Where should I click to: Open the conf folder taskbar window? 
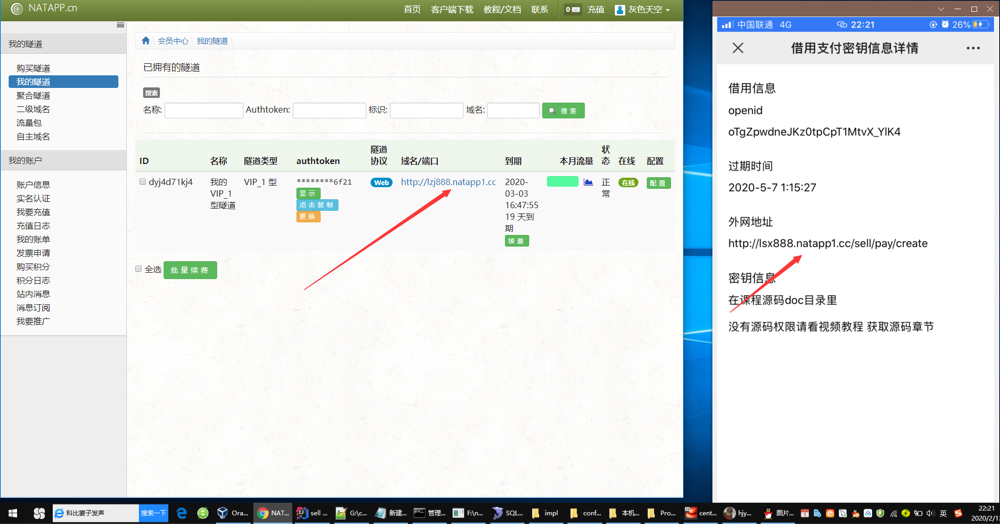coord(585,513)
